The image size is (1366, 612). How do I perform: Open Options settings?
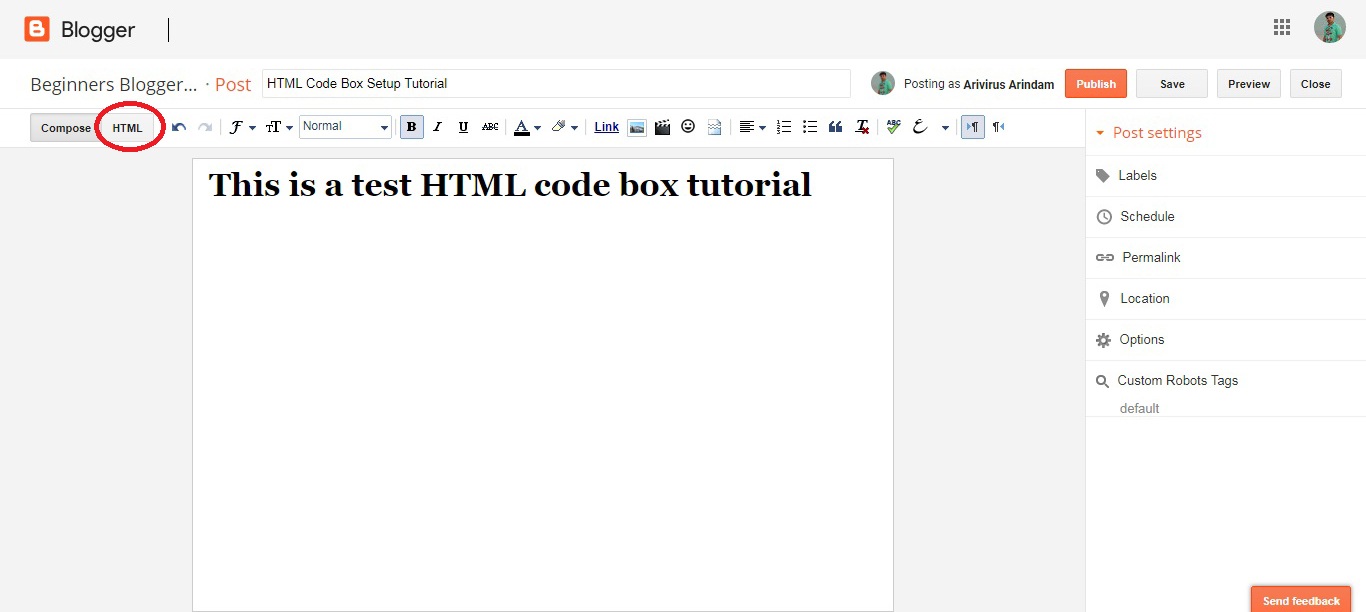1225,339
